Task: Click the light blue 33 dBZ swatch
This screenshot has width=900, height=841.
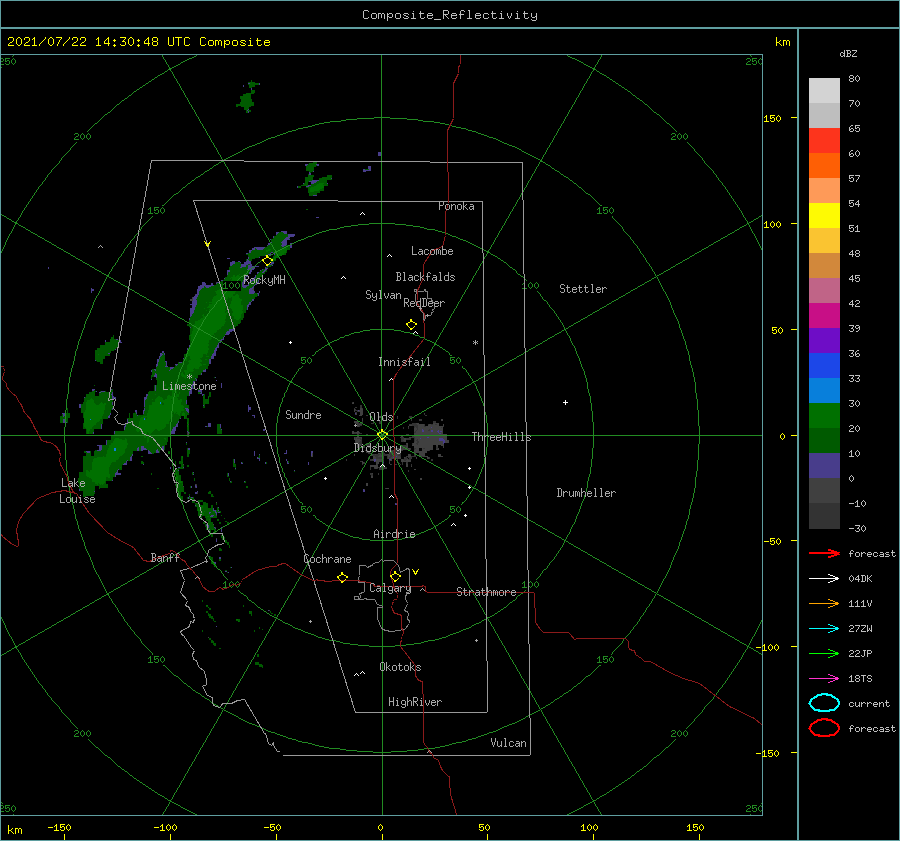Action: click(x=824, y=391)
